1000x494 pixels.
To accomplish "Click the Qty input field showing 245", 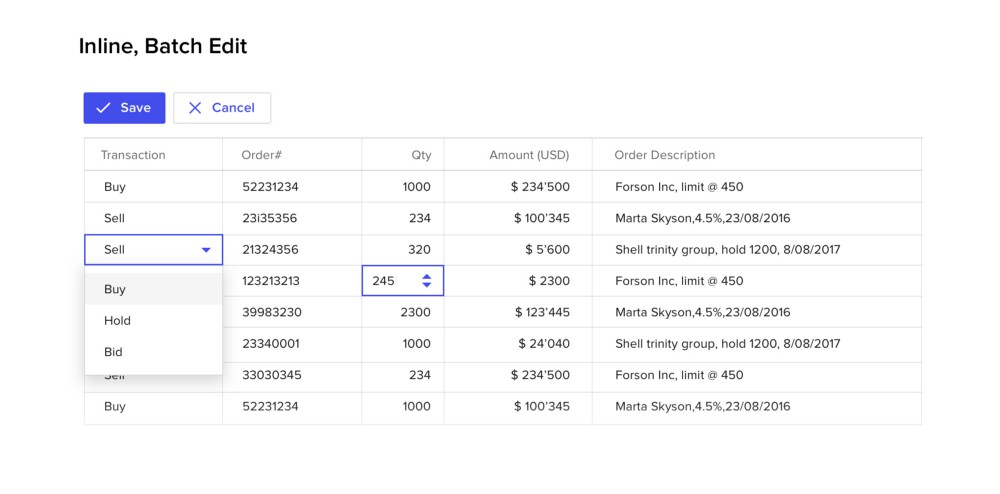I will click(390, 281).
